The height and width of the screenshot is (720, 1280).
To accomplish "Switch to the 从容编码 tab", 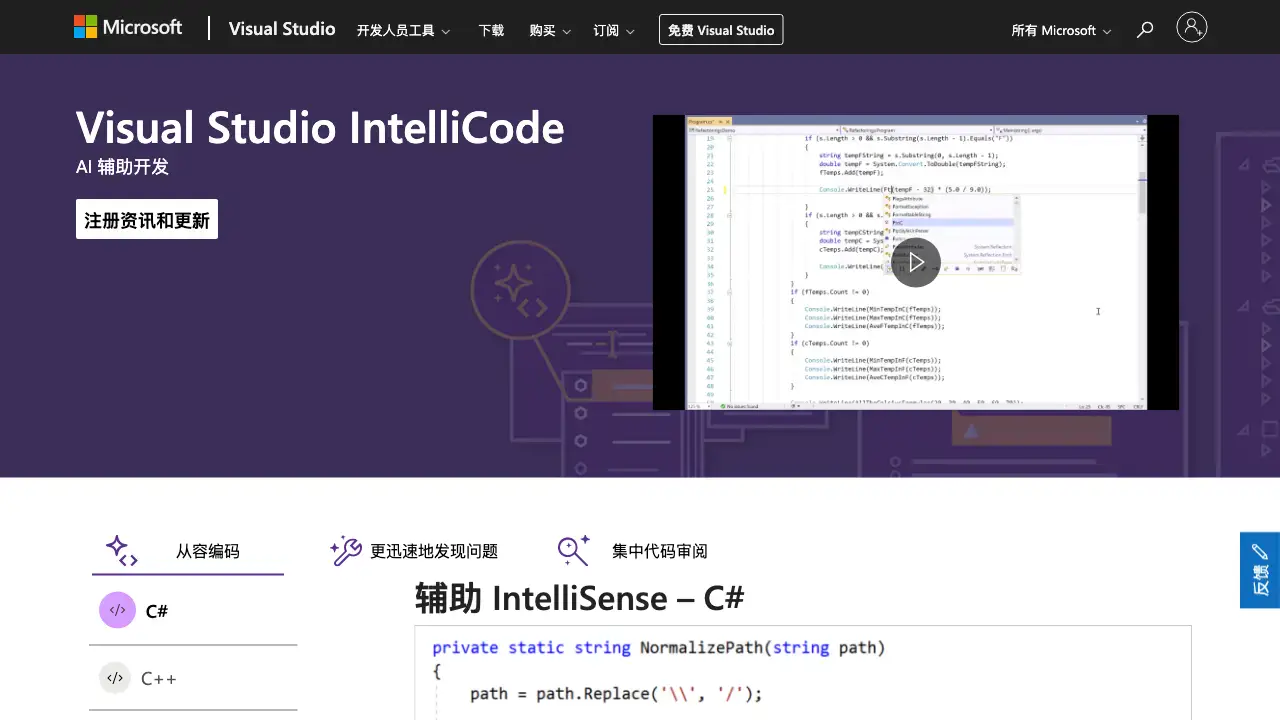I will pos(188,550).
